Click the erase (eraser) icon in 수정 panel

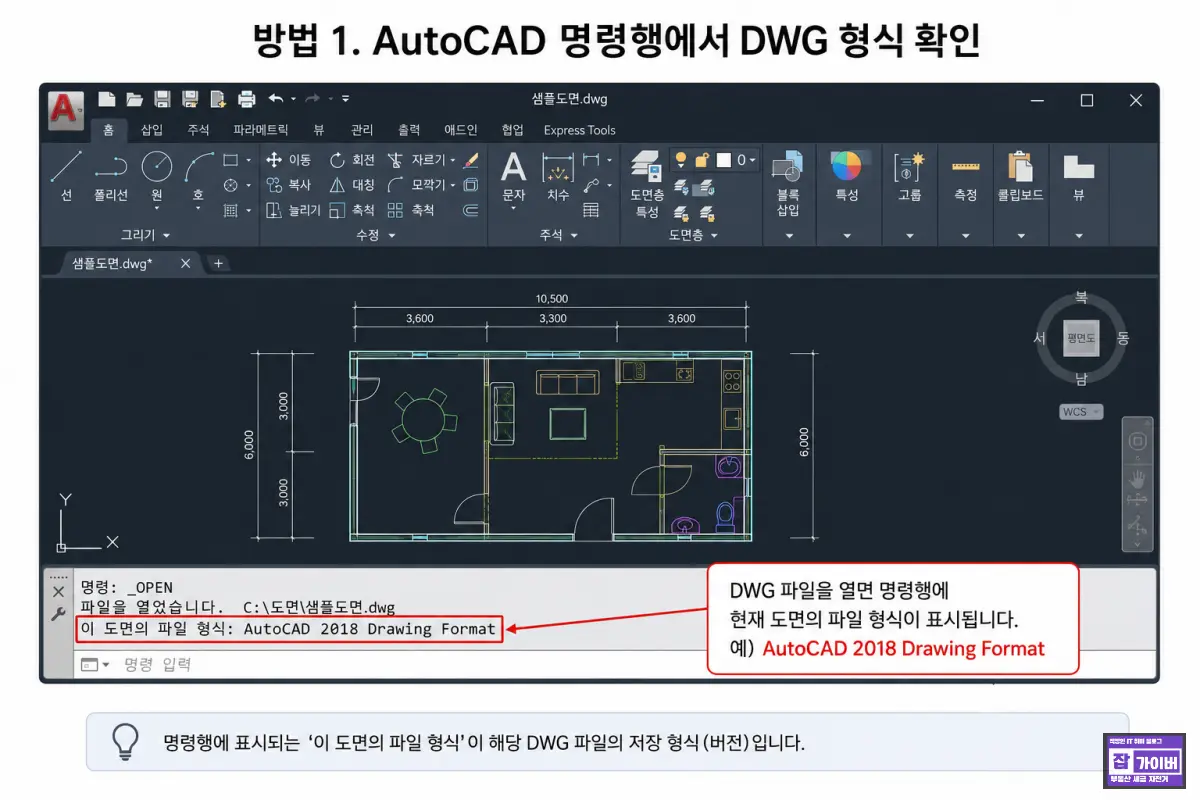coord(472,160)
